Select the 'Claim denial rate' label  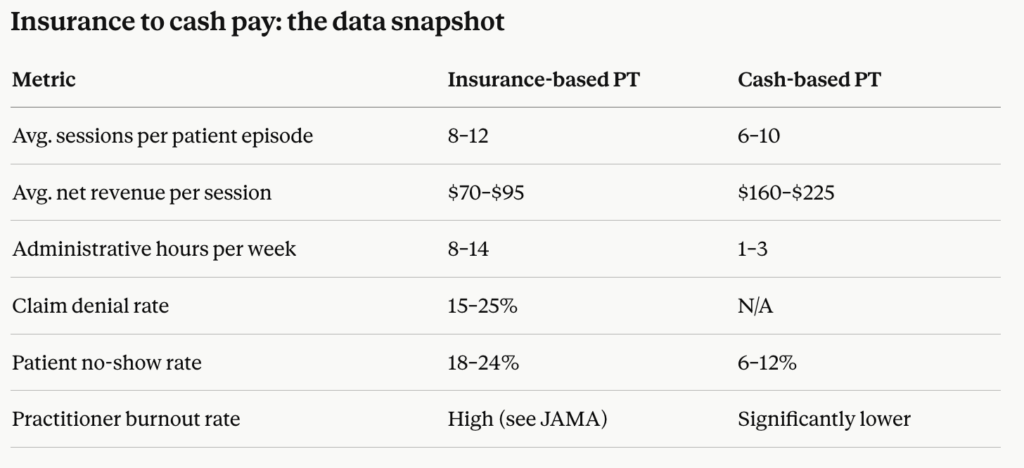[x=90, y=306]
